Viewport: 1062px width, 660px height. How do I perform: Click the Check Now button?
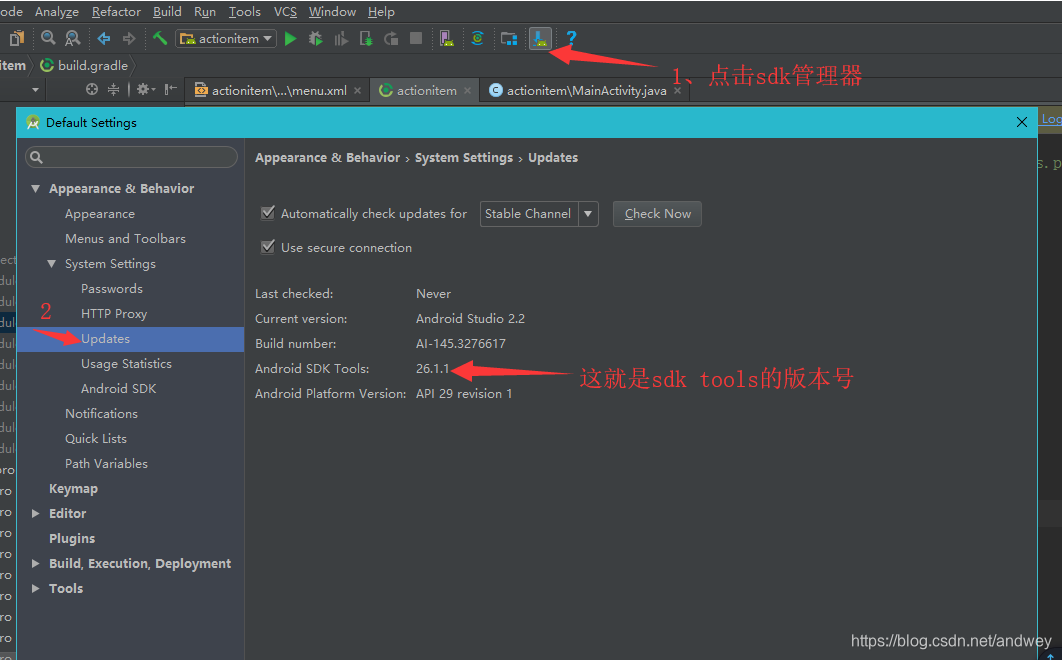(x=657, y=214)
